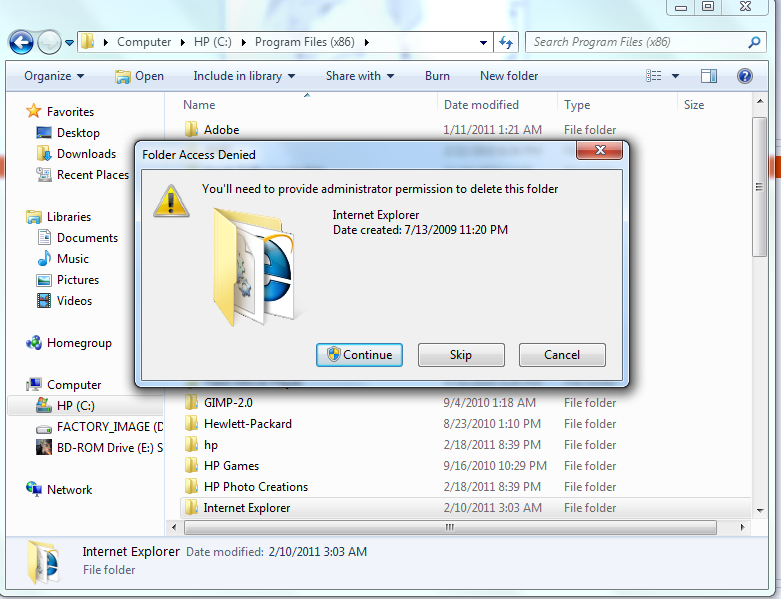Select HP (C:) drive in navigation pane
This screenshot has height=599, width=781.
tap(85, 406)
